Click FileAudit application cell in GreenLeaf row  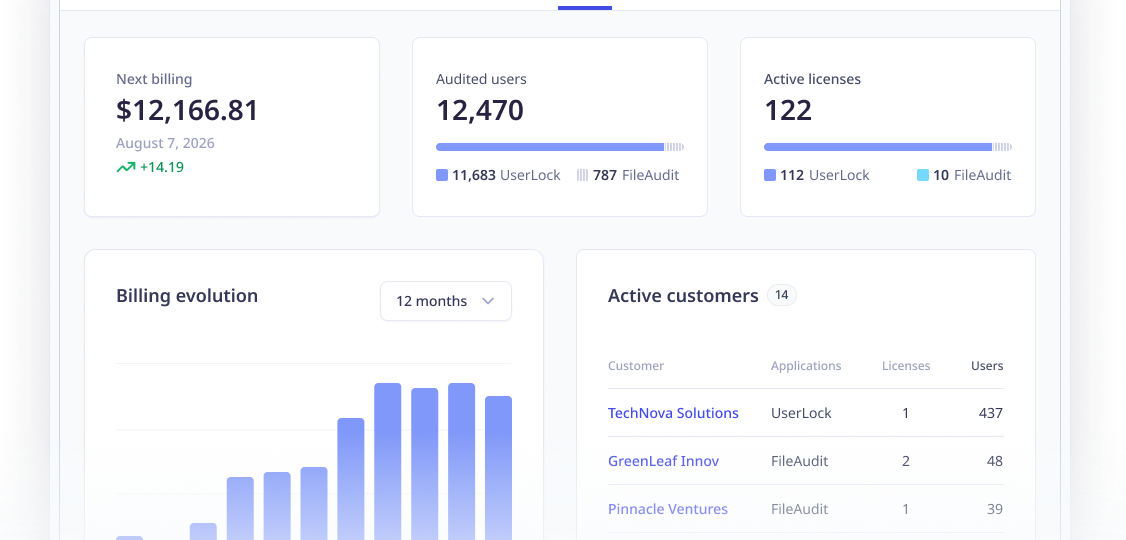[799, 461]
